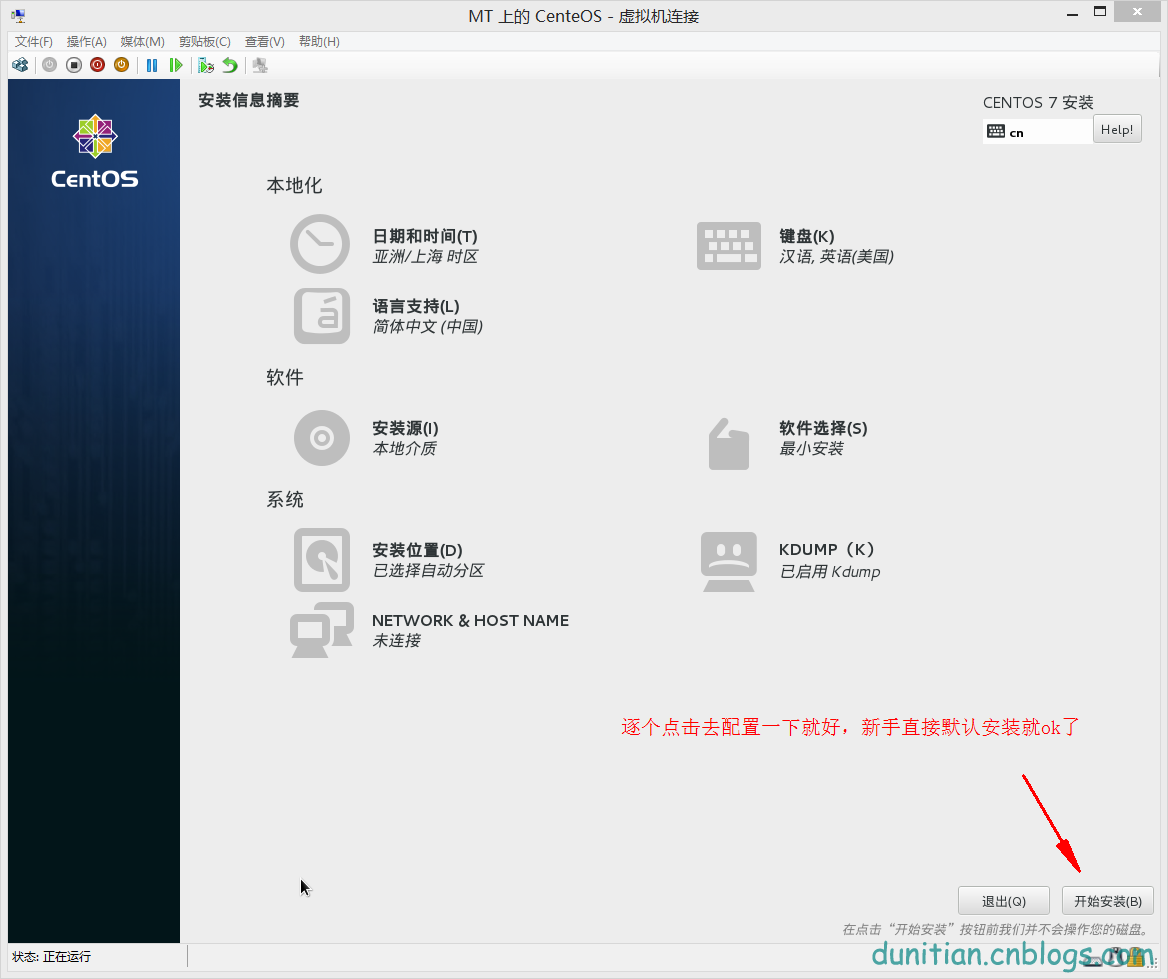The width and height of the screenshot is (1168, 979).
Task: Click the 简体中文 (中国) status text
Action: pyautogui.click(x=428, y=327)
